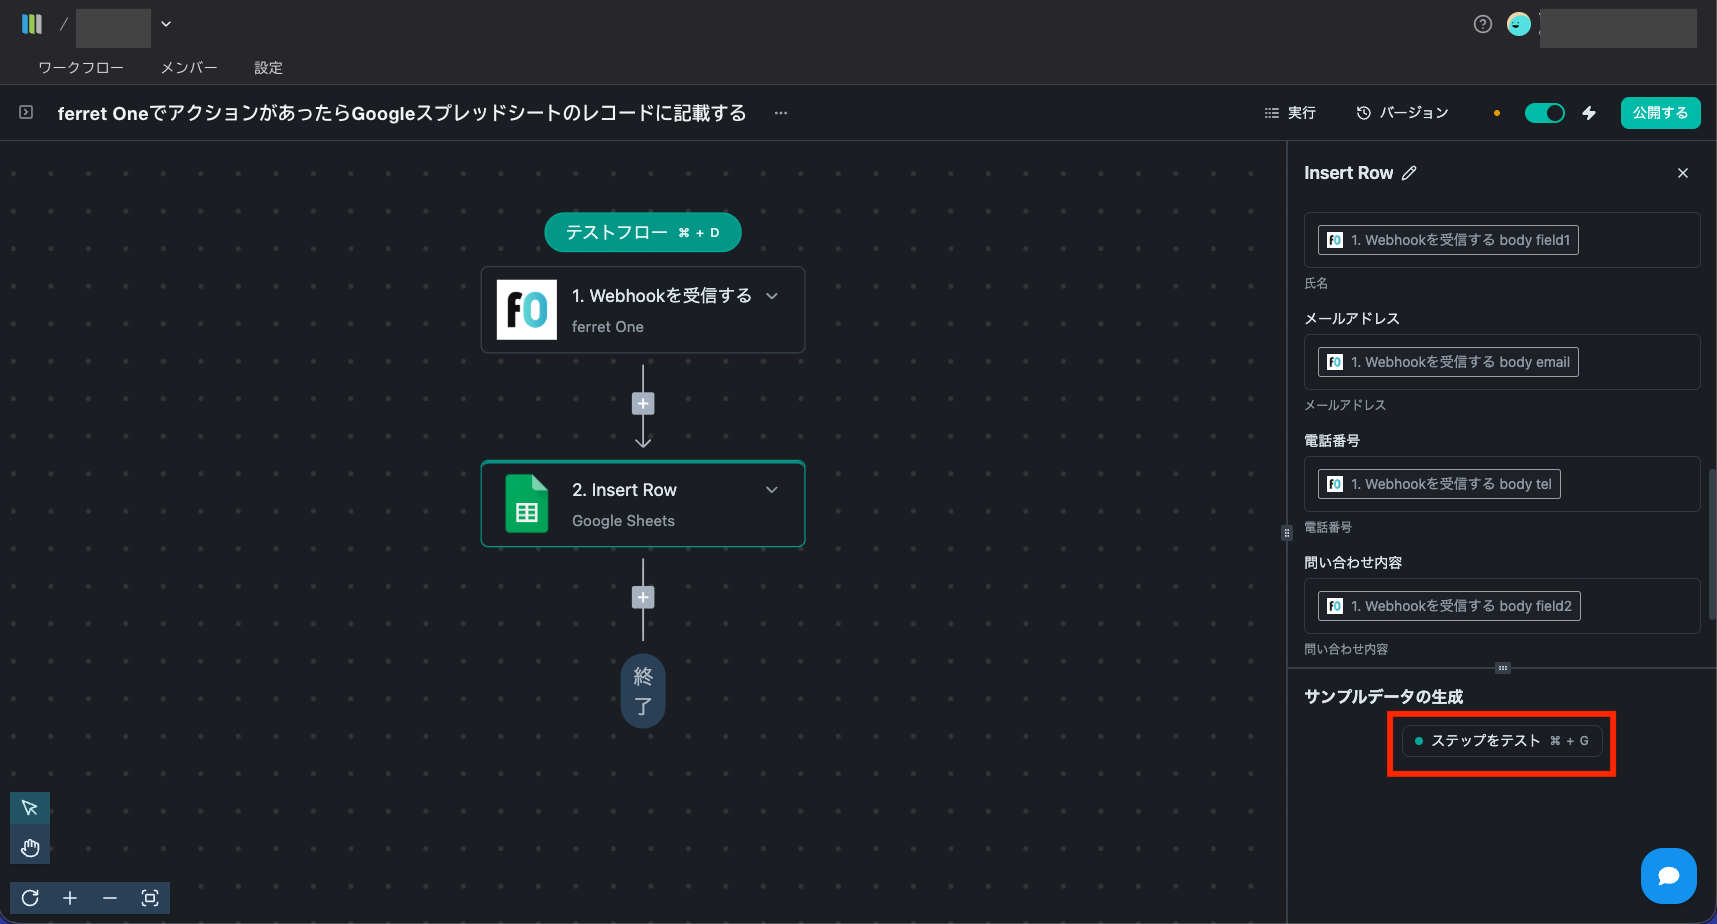Toggle the workflow enabled switch off
The height and width of the screenshot is (924, 1717).
tap(1544, 113)
